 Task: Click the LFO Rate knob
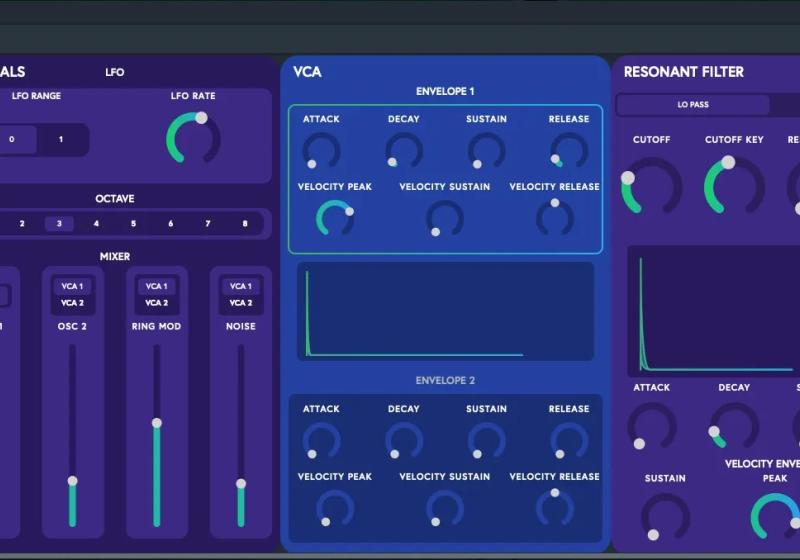(193, 139)
